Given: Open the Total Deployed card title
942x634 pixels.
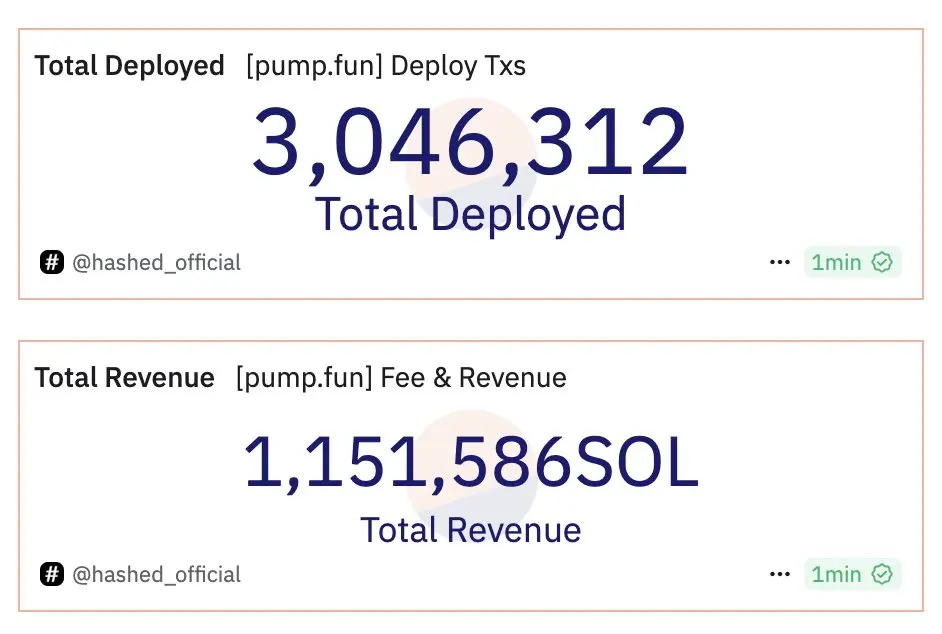Looking at the screenshot, I should 129,66.
